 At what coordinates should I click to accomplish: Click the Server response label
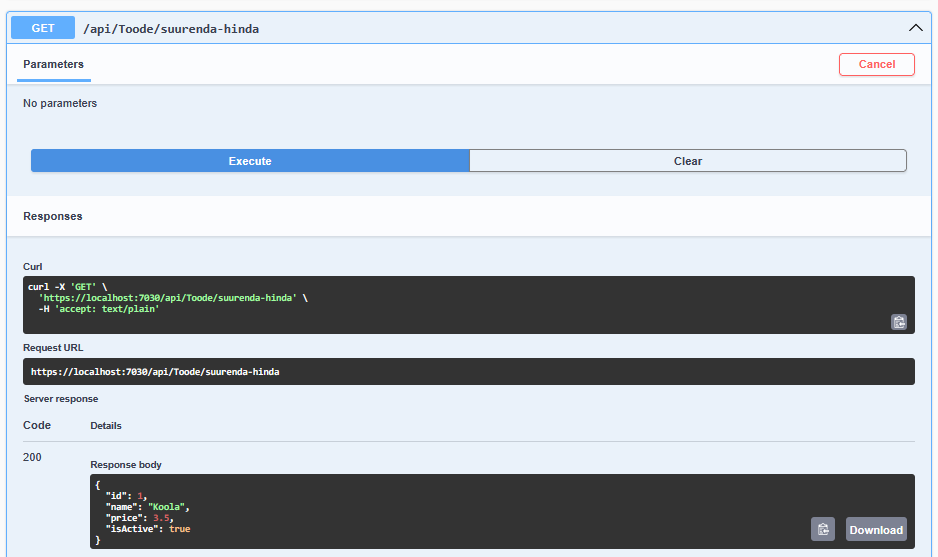[61, 399]
